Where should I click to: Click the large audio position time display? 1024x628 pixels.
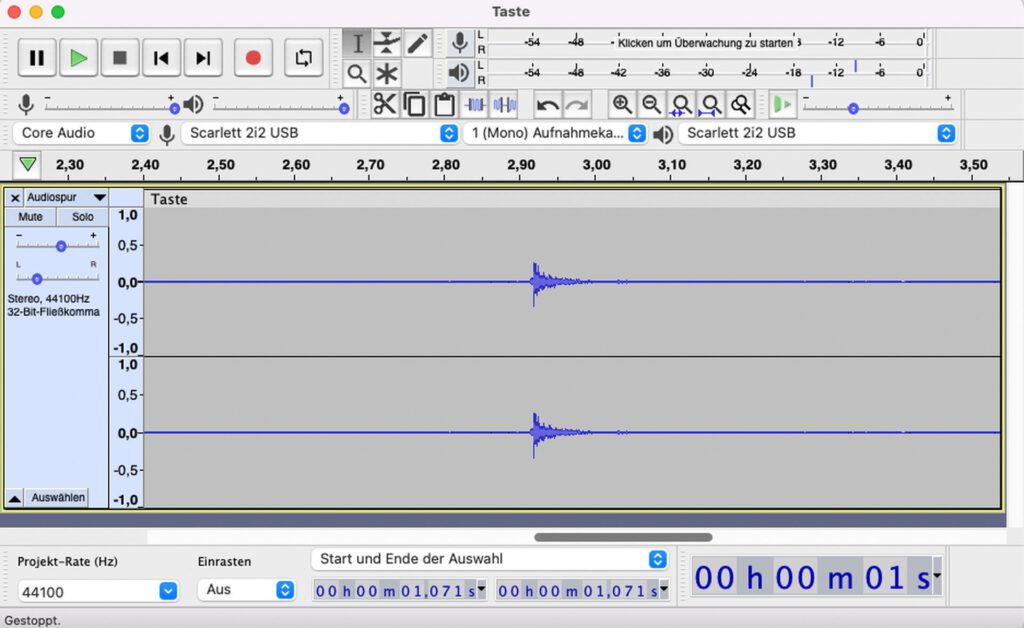point(812,577)
